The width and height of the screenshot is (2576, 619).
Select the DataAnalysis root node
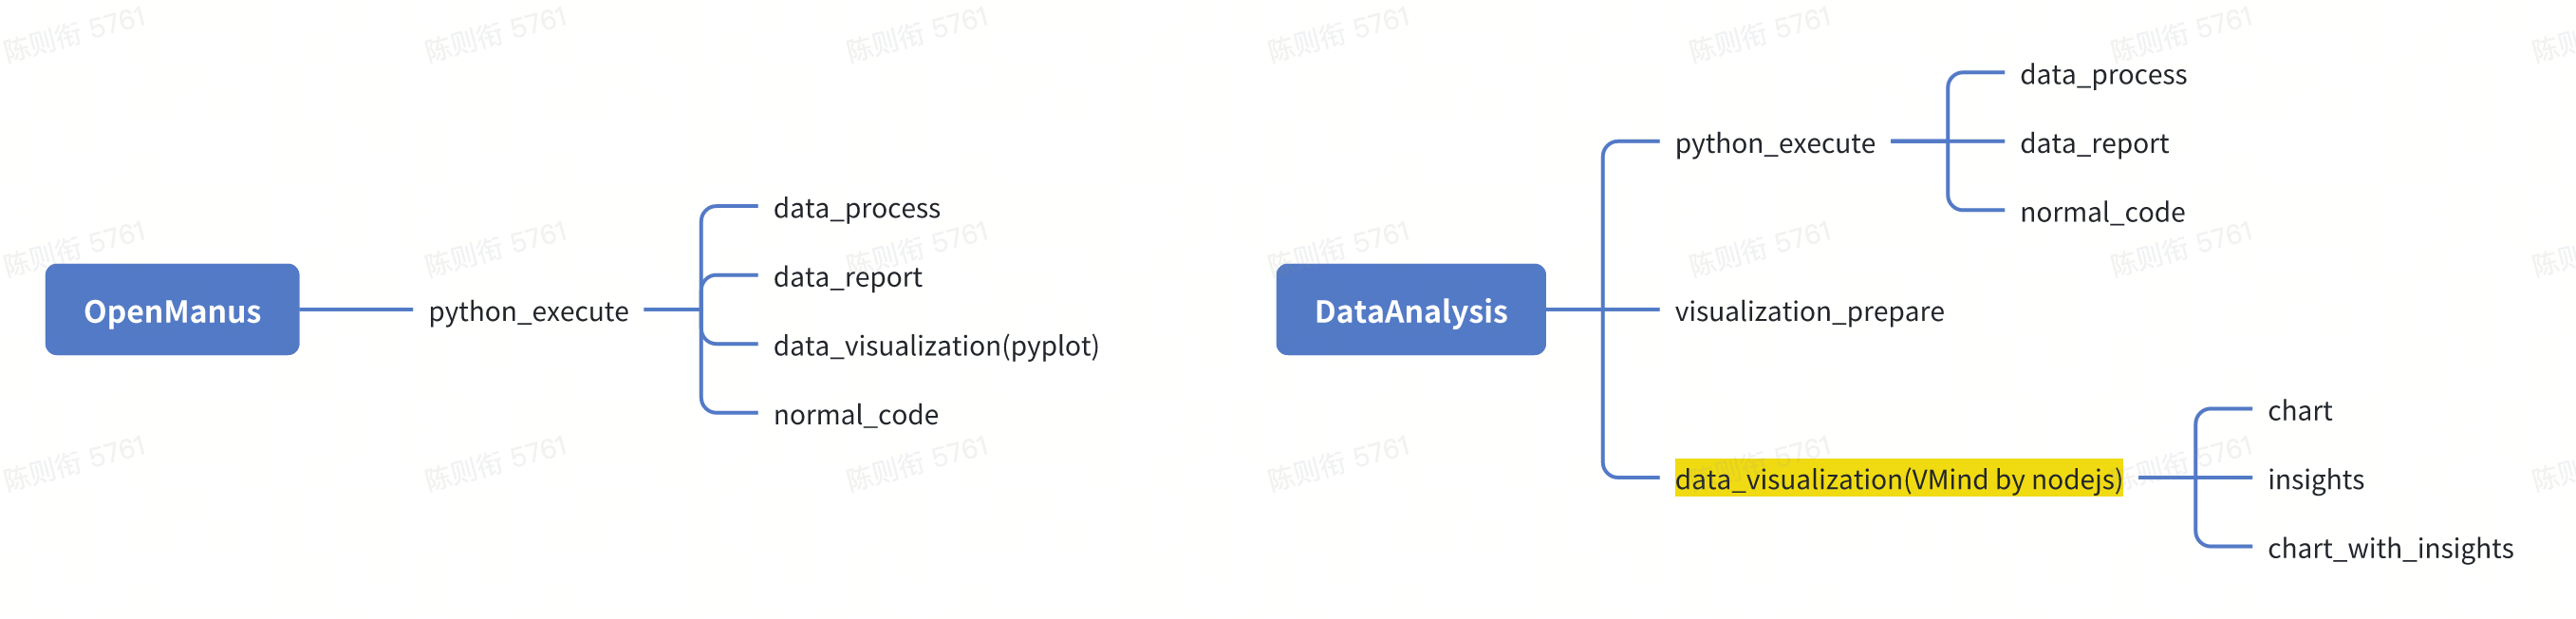1411,310
